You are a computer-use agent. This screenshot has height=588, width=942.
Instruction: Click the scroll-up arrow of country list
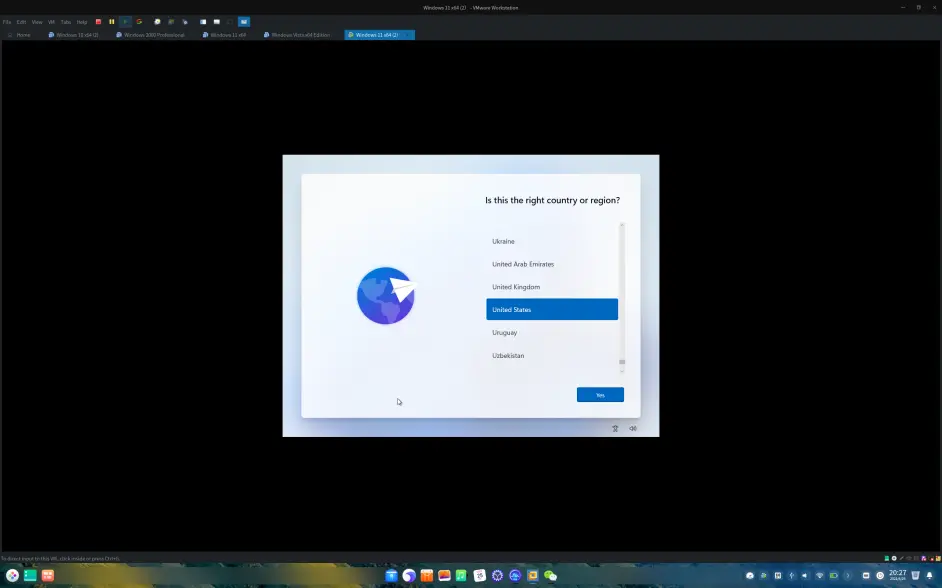click(x=622, y=225)
